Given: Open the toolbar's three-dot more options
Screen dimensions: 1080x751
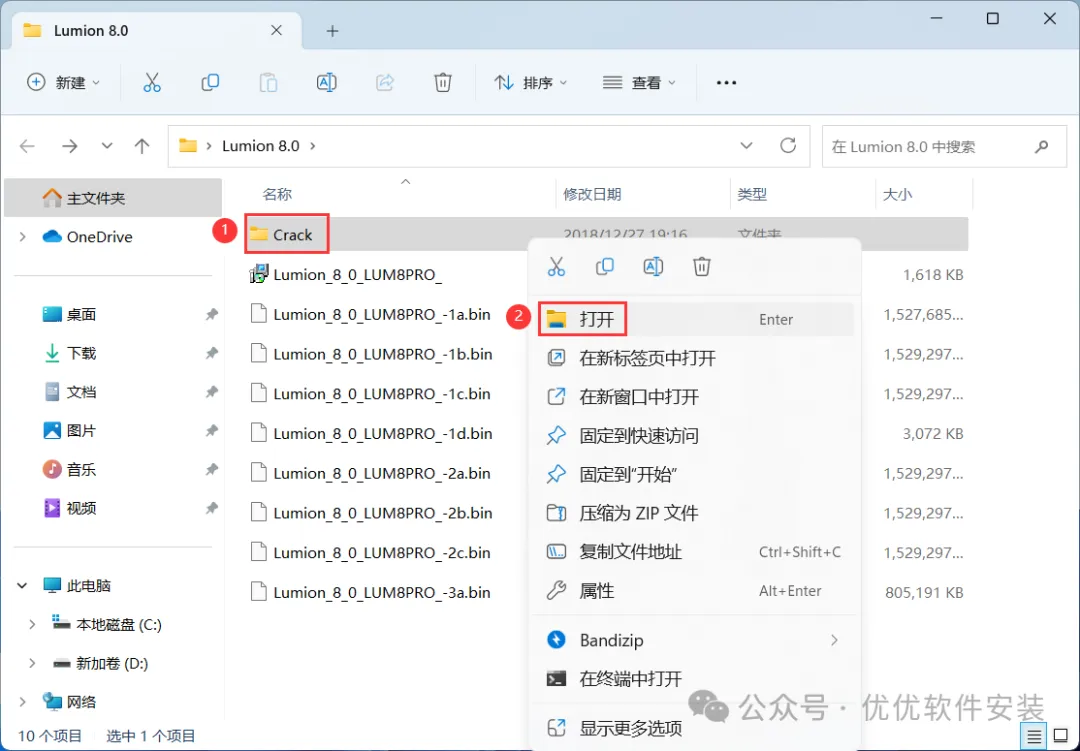Looking at the screenshot, I should click(x=726, y=83).
